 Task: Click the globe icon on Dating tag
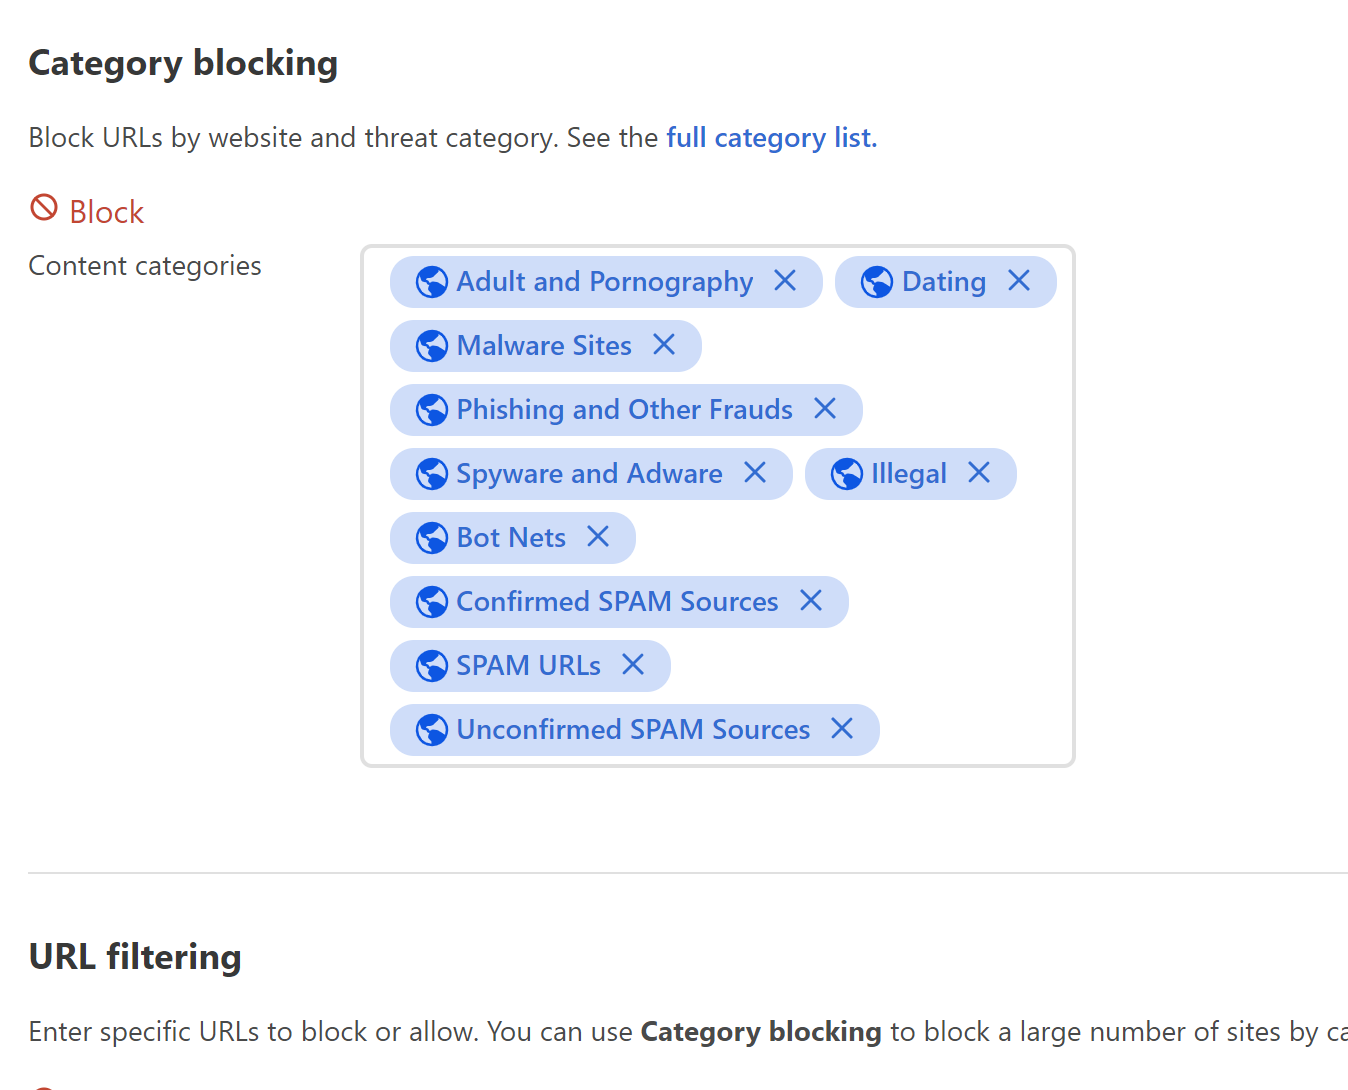[x=877, y=282]
